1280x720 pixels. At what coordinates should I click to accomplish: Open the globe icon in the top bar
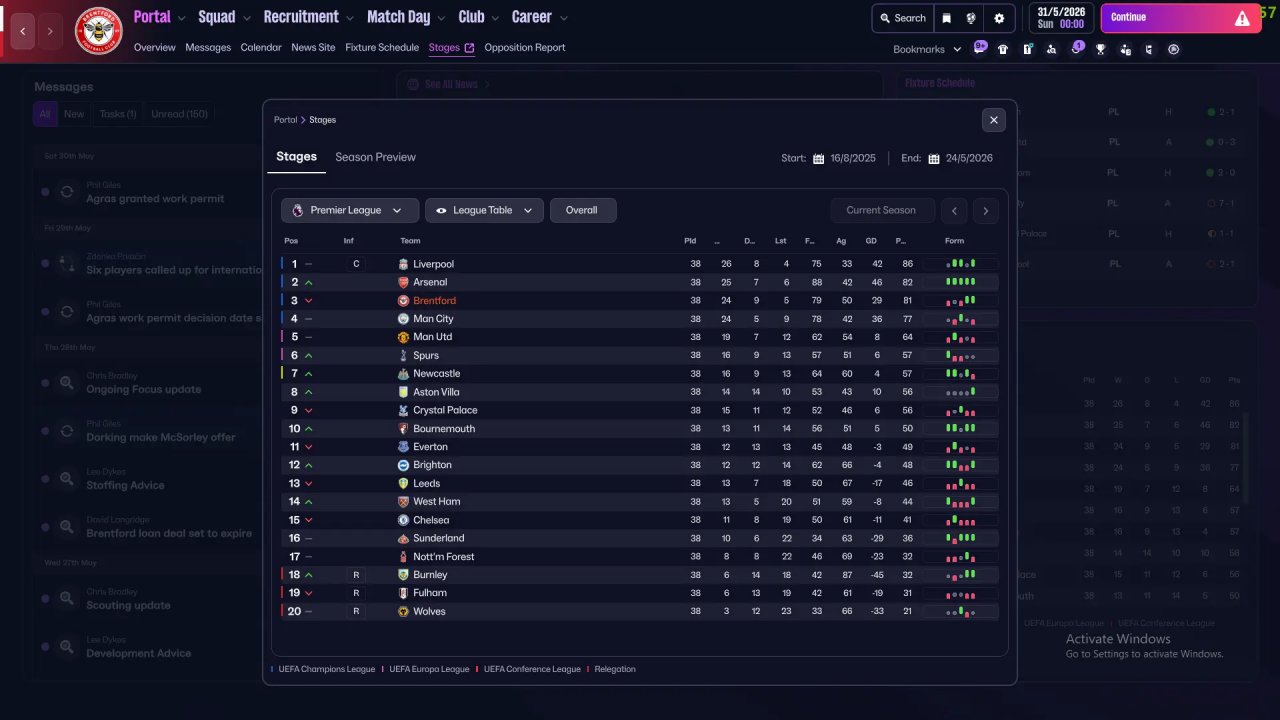tap(971, 18)
